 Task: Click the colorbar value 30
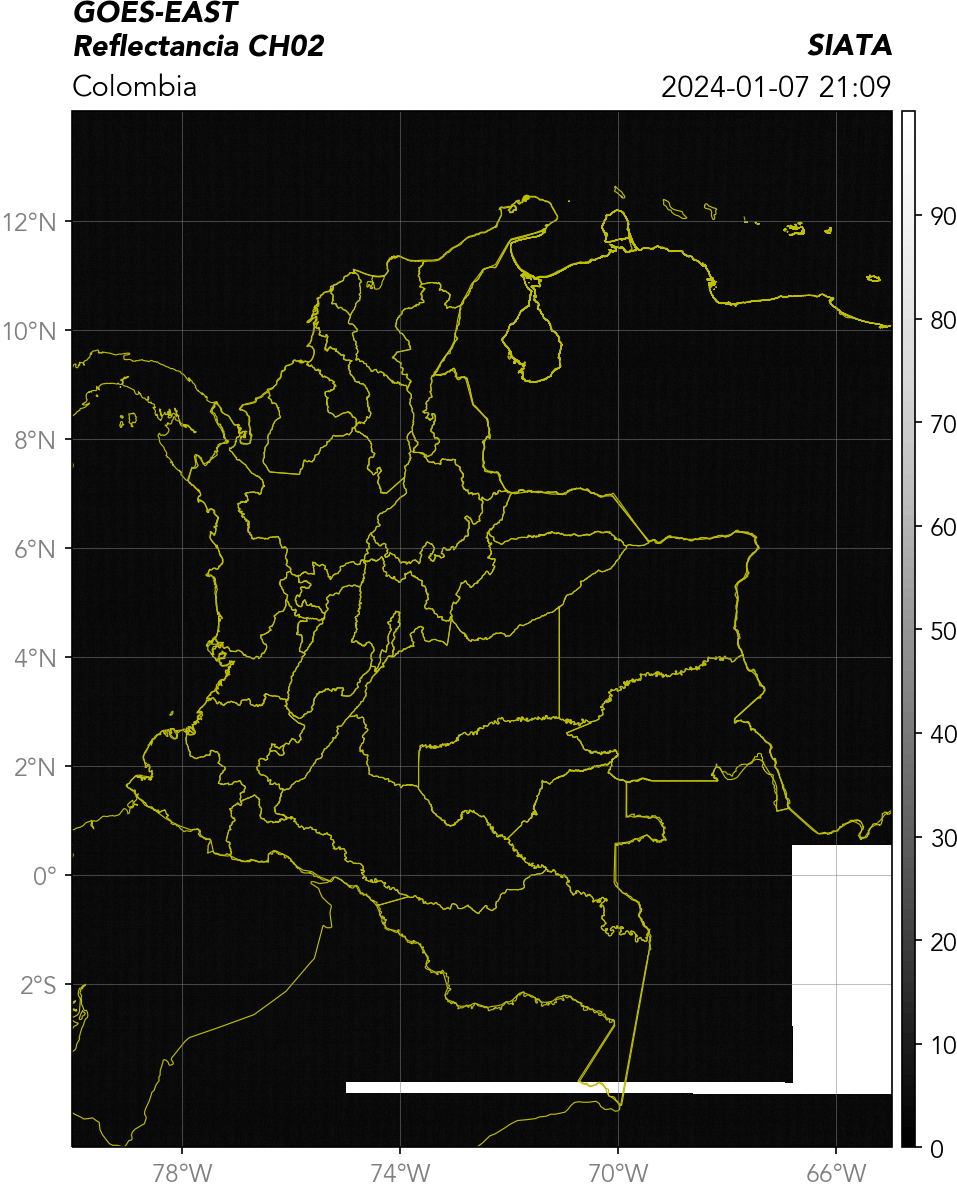coord(943,838)
